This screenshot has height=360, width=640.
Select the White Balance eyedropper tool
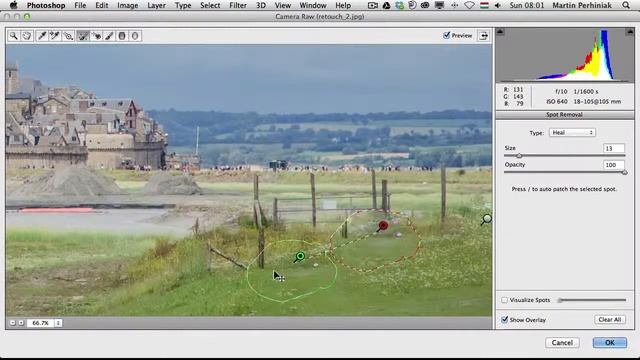[x=41, y=36]
